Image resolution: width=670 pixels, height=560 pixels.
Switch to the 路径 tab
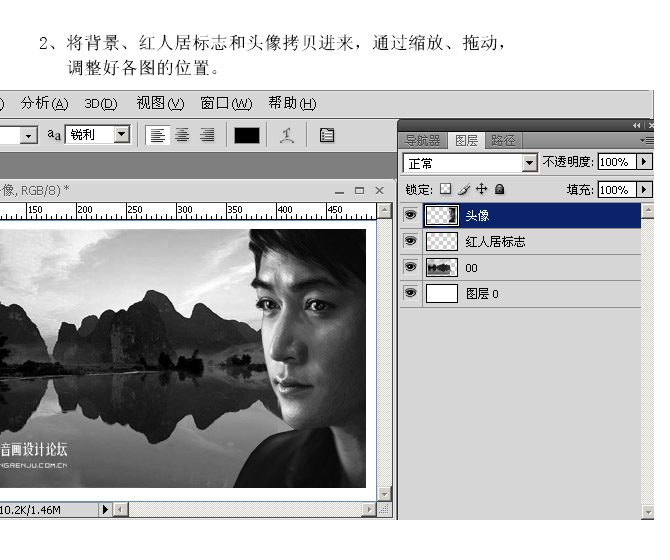click(503, 141)
